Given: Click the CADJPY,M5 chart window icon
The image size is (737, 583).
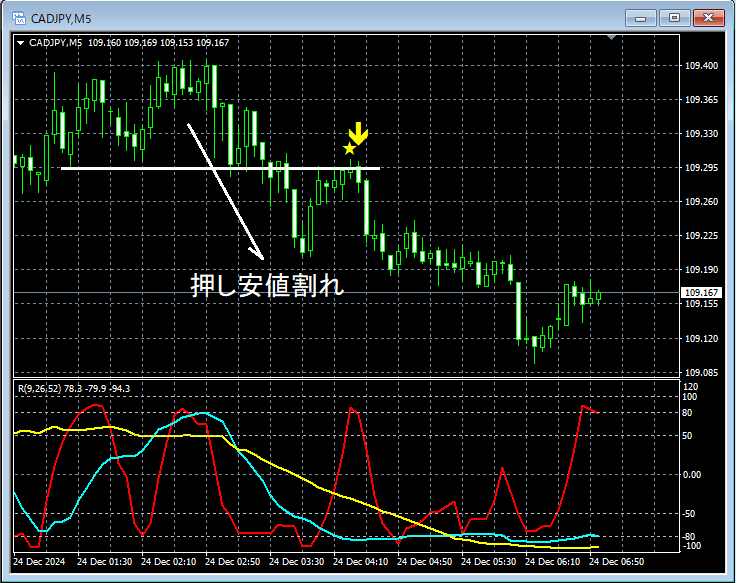Looking at the screenshot, I should (x=19, y=18).
